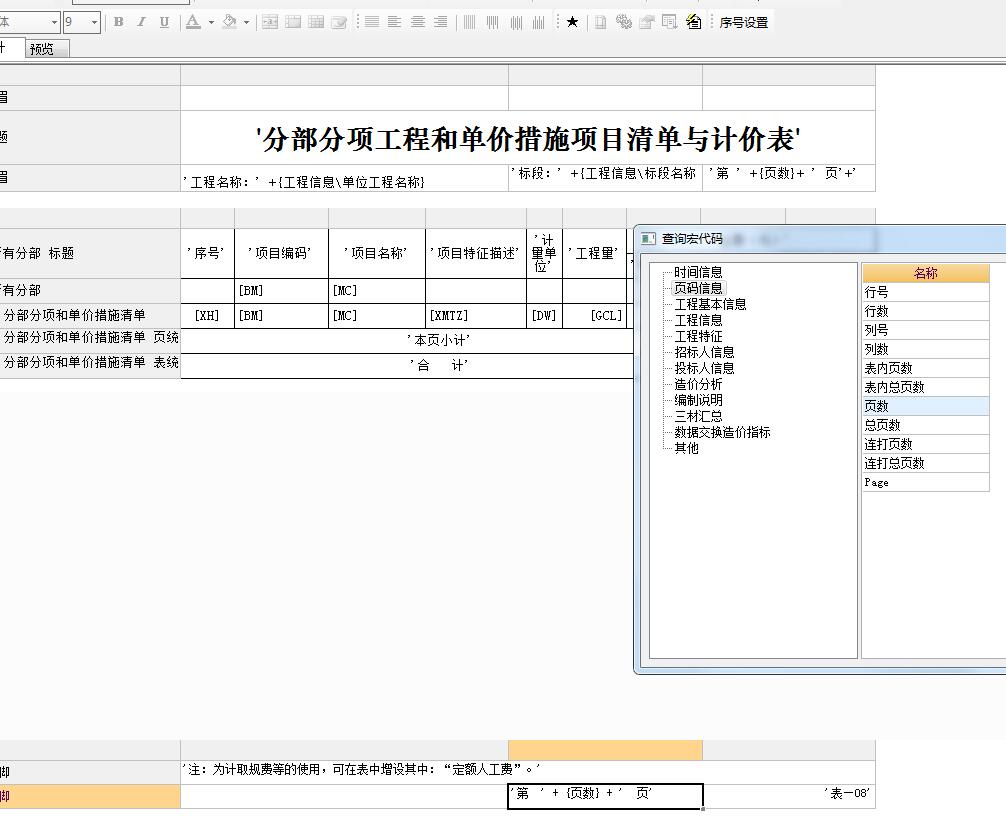Image resolution: width=1006 pixels, height=825 pixels.
Task: Toggle italic formatting
Action: coord(141,22)
